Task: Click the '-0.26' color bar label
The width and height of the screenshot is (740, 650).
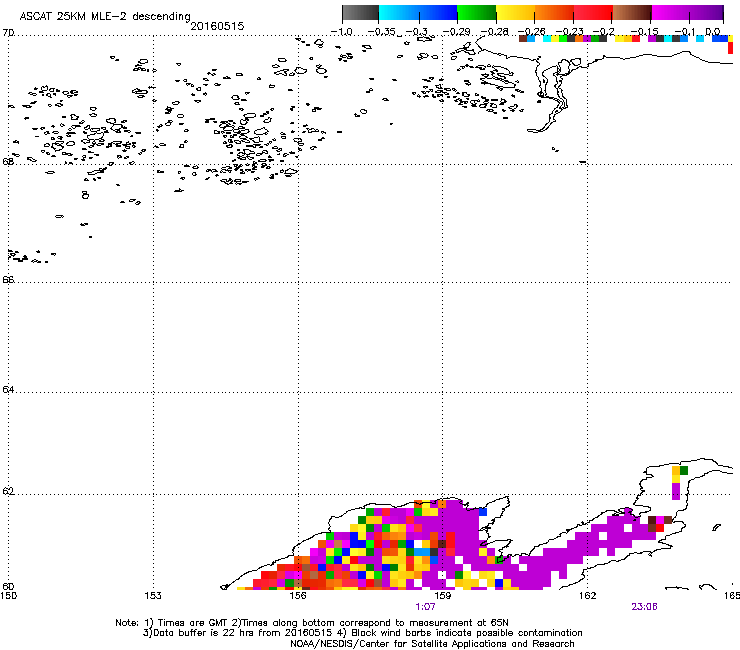Action: (x=532, y=32)
